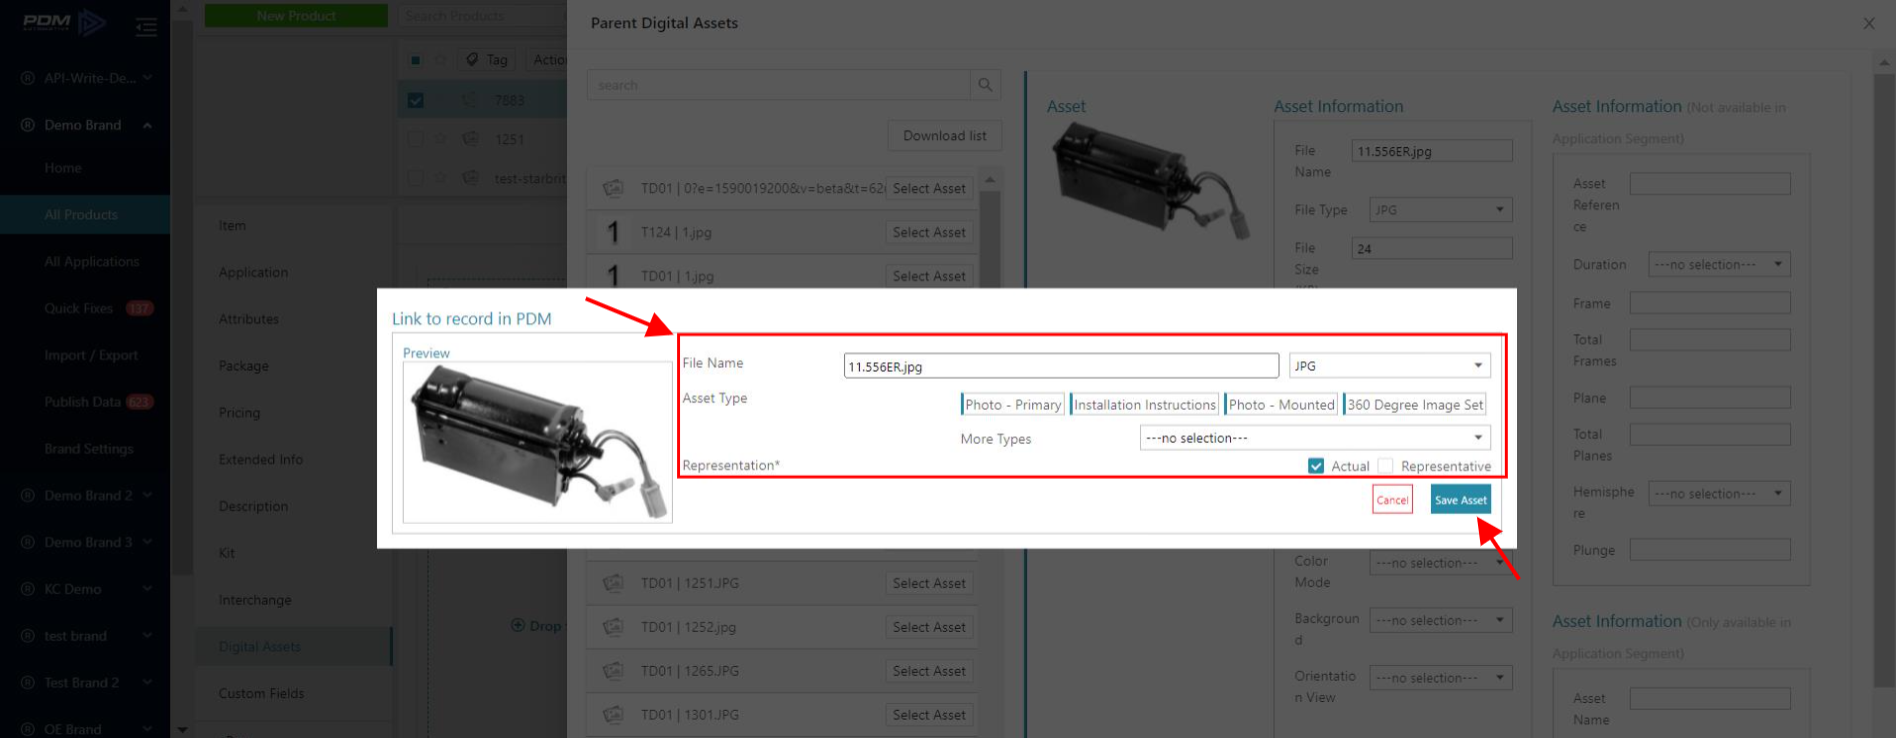Check the Representative checkbox

pos(1385,466)
